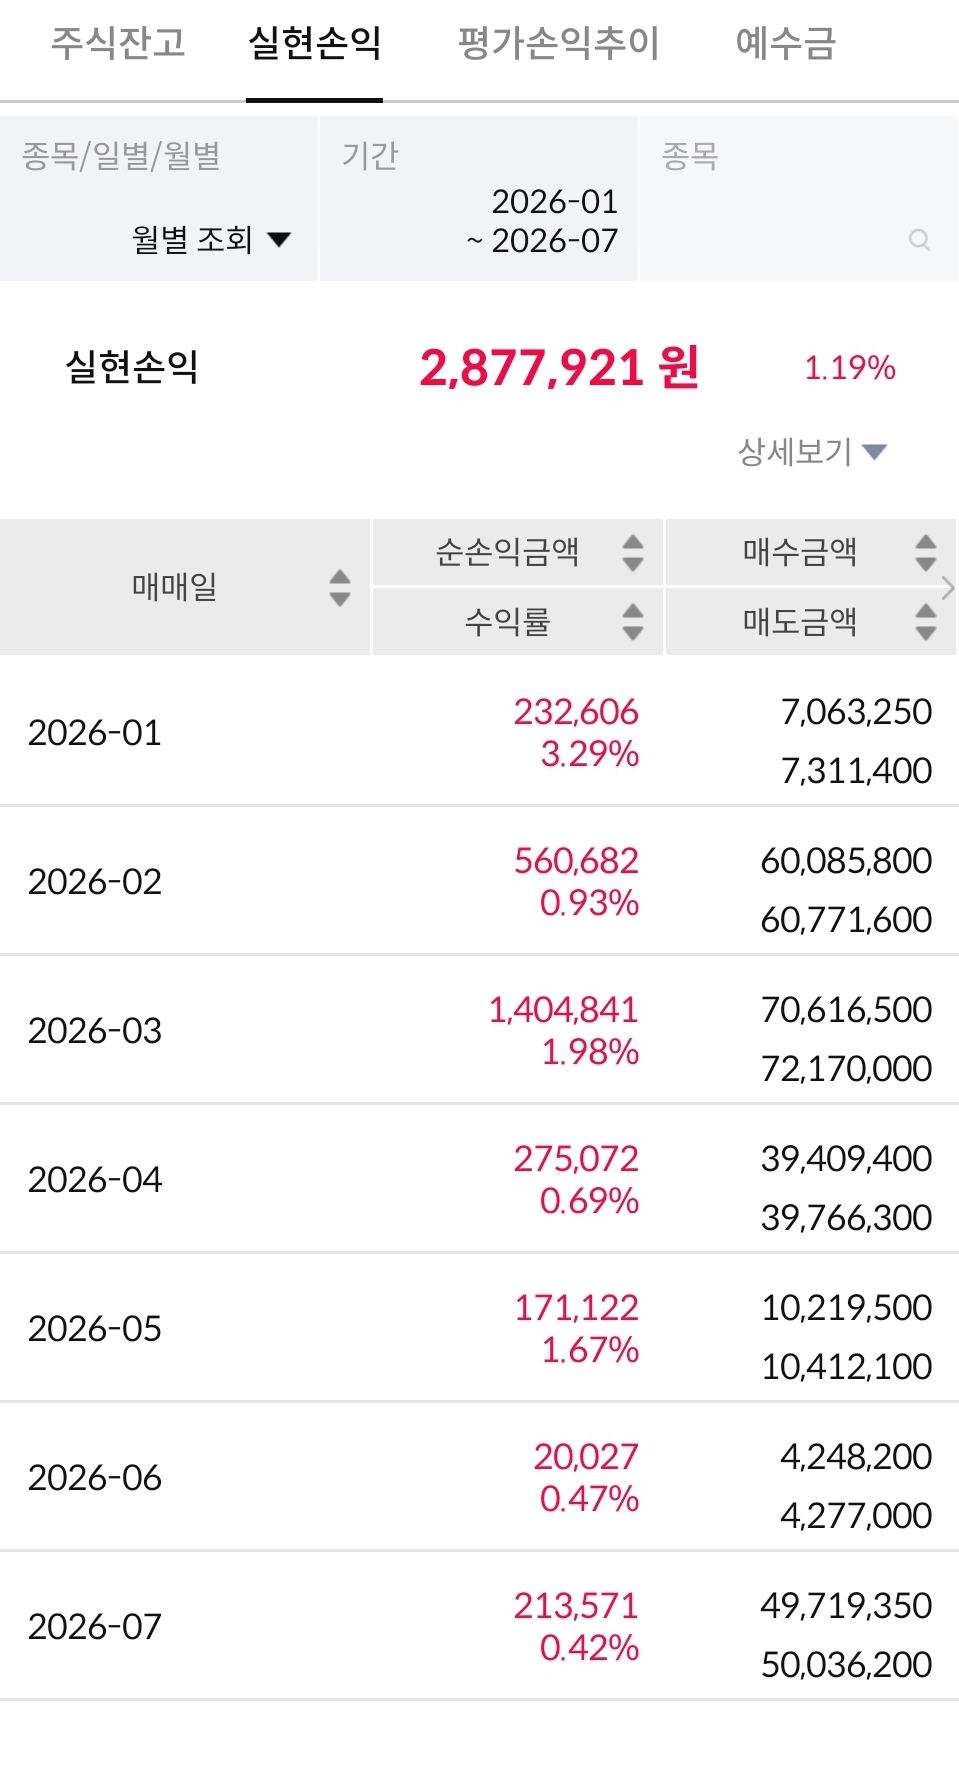Switch to the 주식잔고 tab
This screenshot has width=959, height=1783.
coord(118,43)
